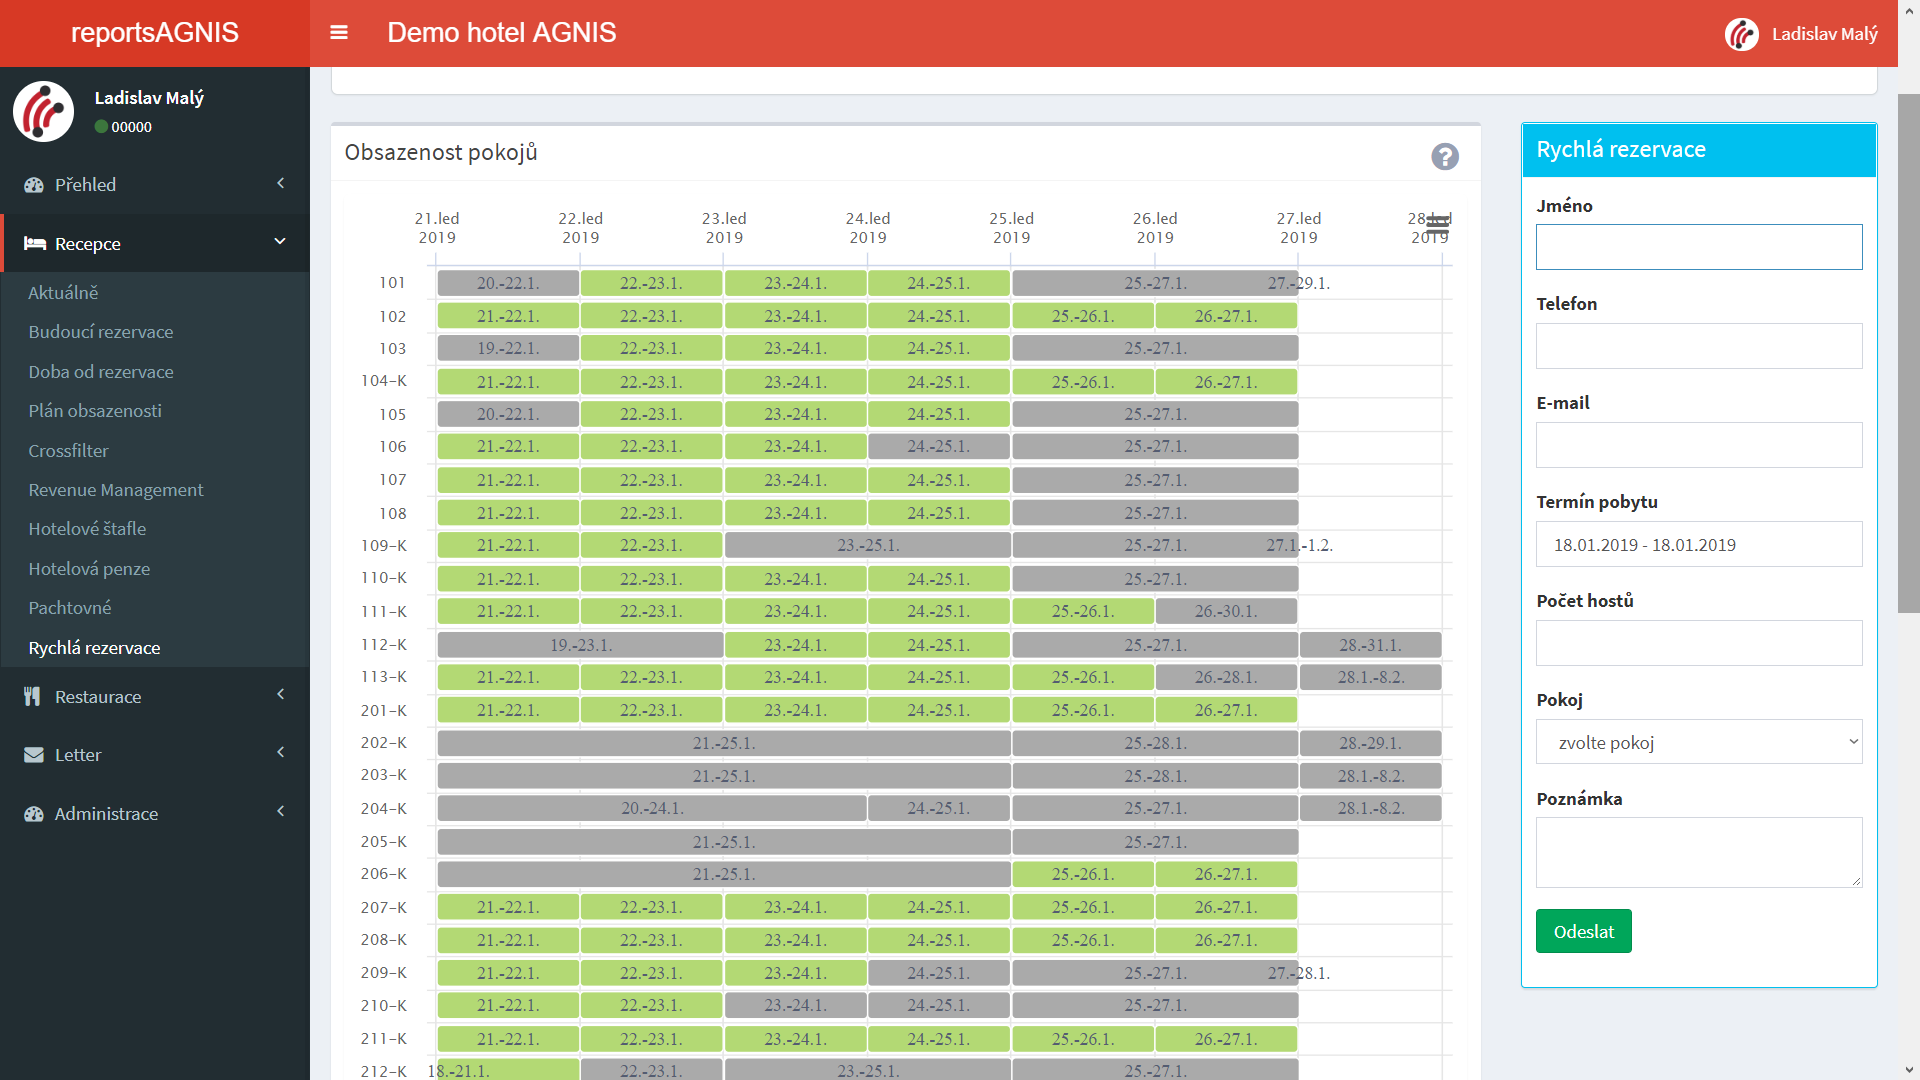Screen dimensions: 1920x1080
Task: Collapse the Recepce menu chevron
Action: (x=280, y=243)
